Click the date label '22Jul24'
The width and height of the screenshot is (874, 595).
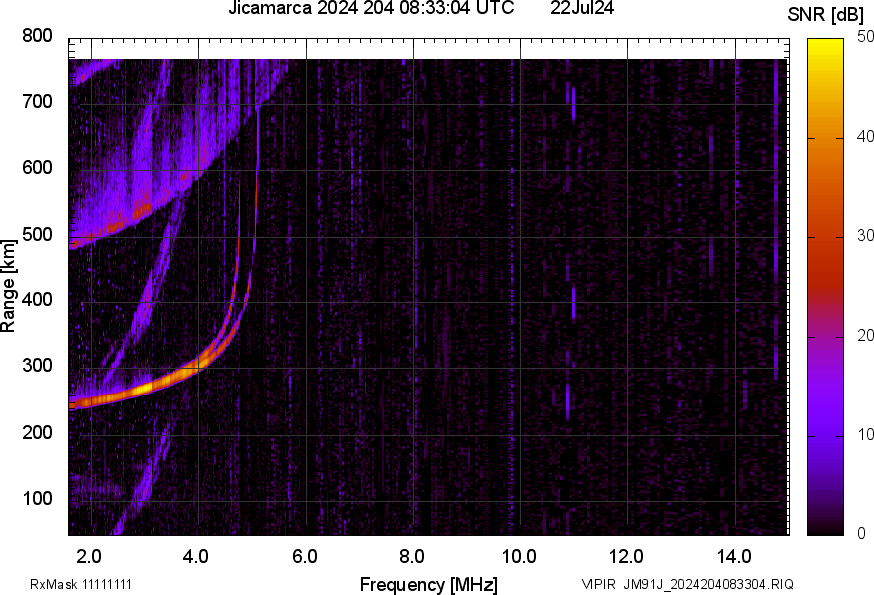582,8
